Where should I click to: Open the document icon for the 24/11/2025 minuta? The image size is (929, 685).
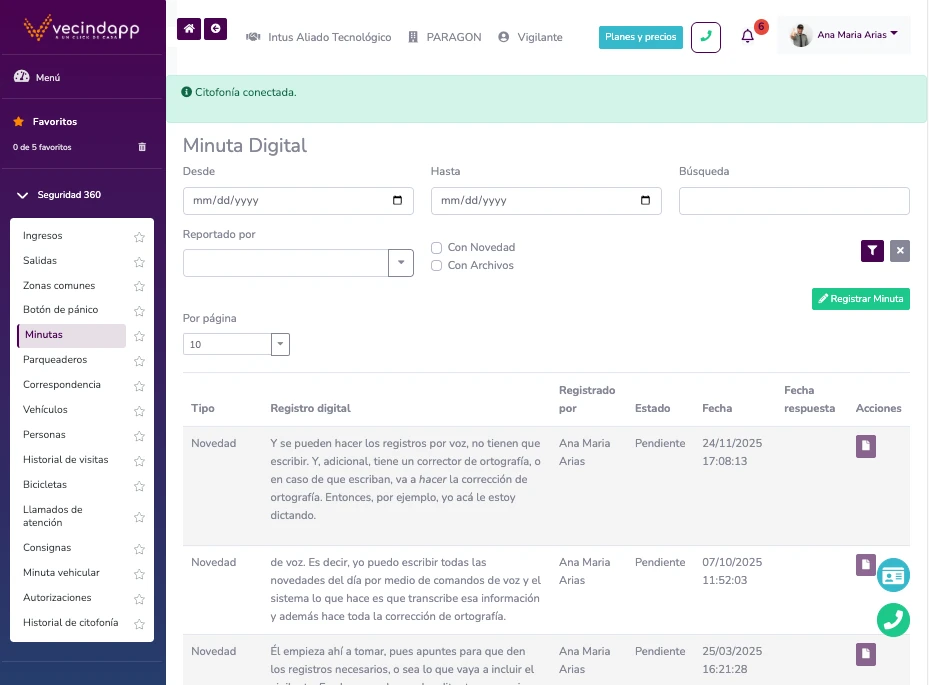coord(864,447)
